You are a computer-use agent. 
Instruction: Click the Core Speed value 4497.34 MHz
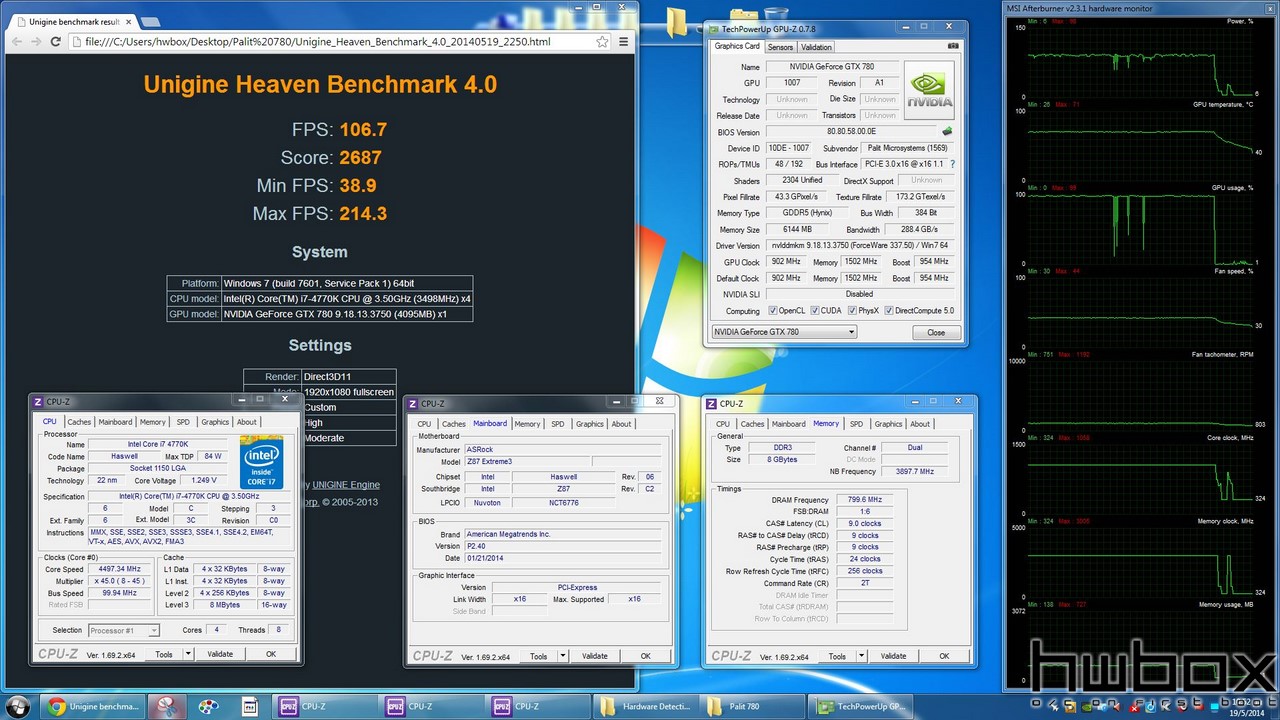(x=122, y=569)
